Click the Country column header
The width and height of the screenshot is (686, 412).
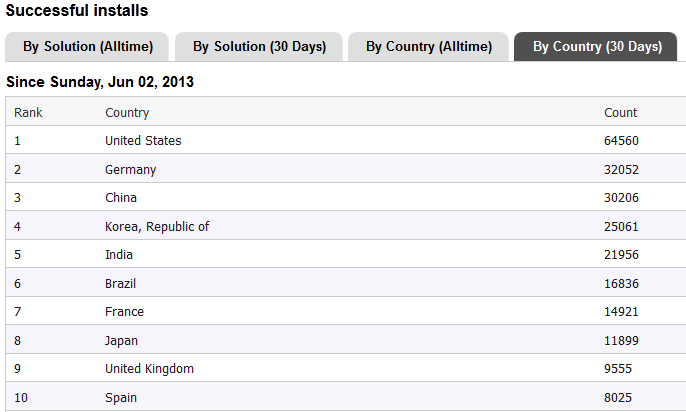coord(127,112)
